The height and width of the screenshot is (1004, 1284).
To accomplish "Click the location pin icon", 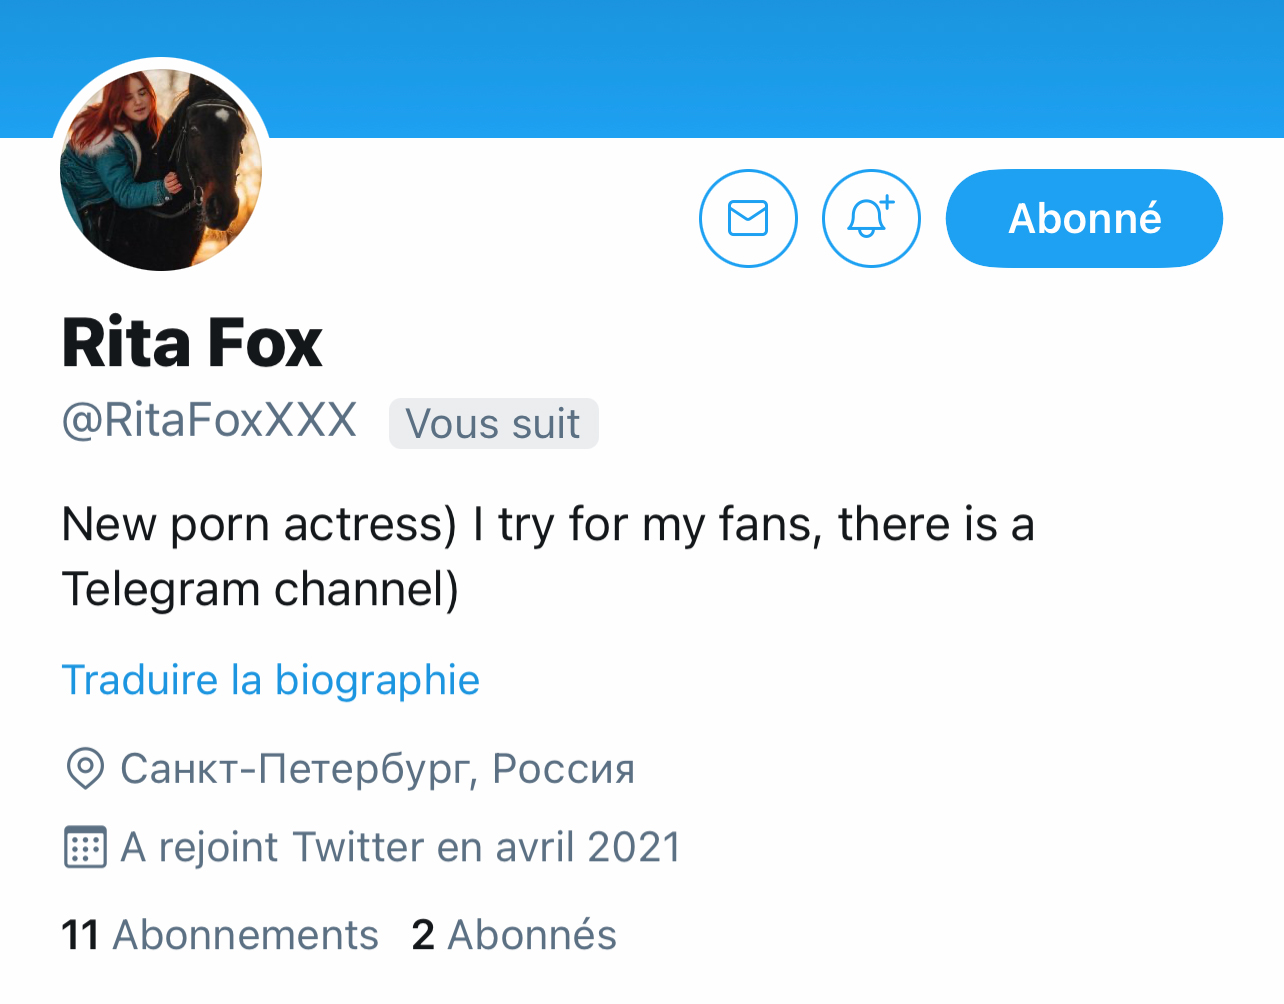I will (x=85, y=769).
